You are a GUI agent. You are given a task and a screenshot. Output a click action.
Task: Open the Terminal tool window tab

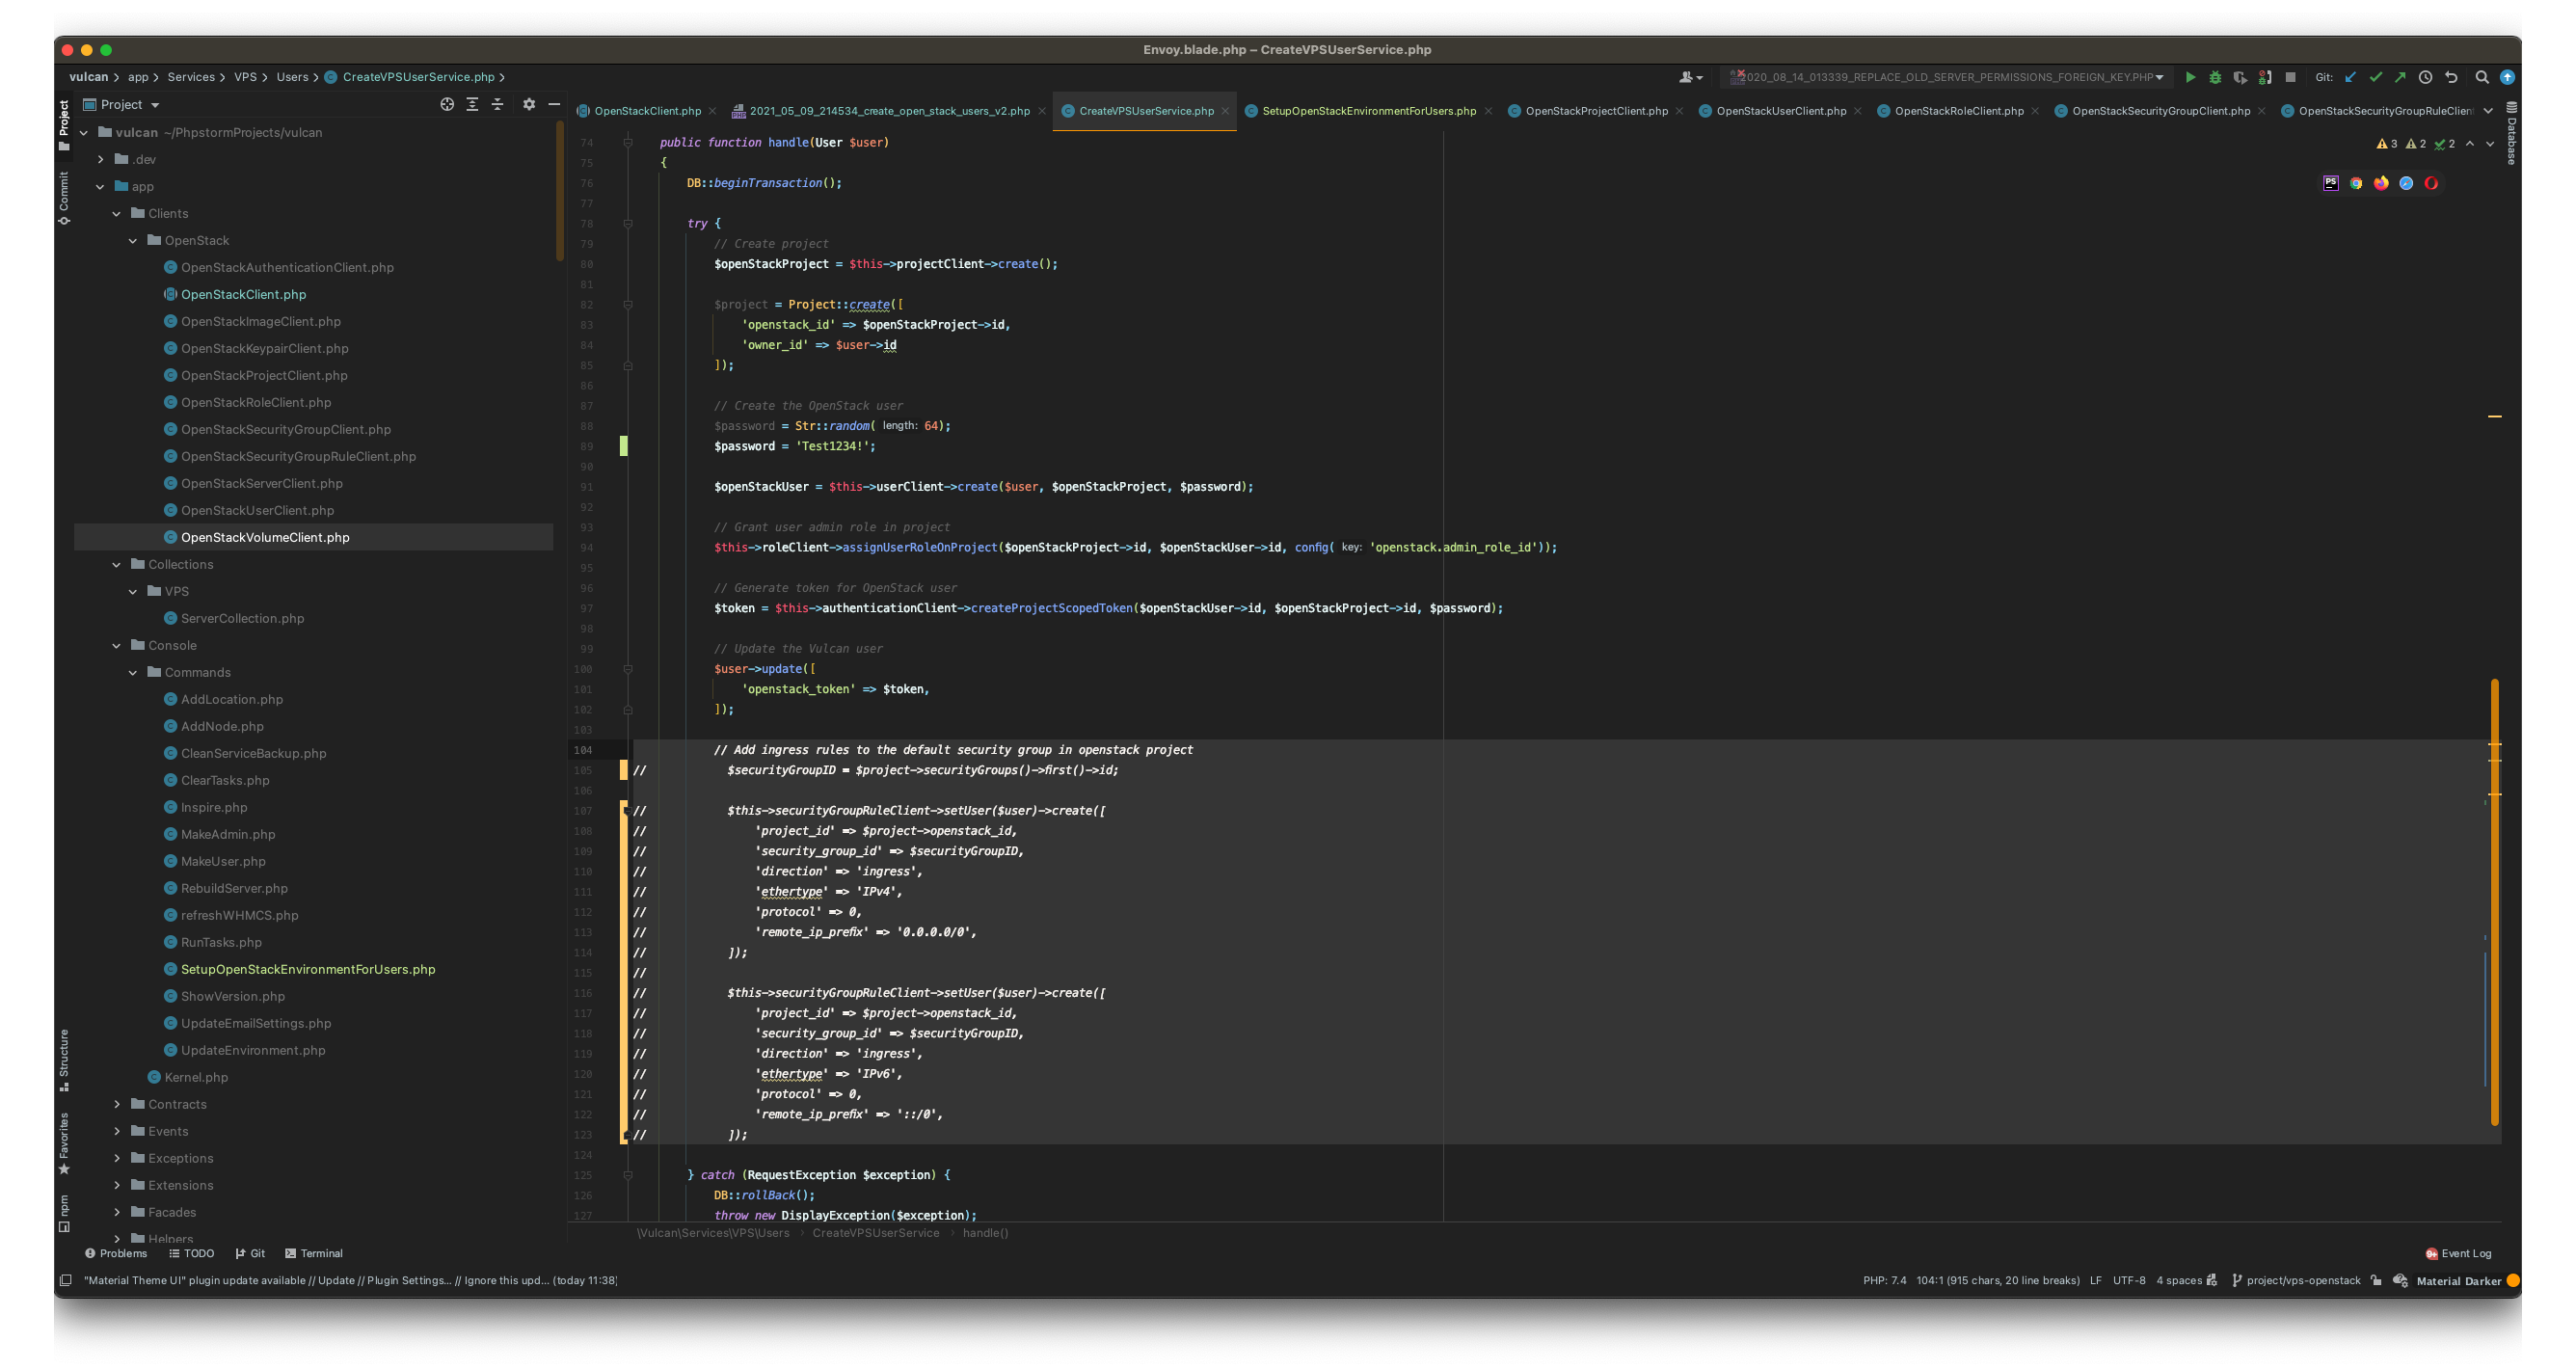[x=313, y=1253]
